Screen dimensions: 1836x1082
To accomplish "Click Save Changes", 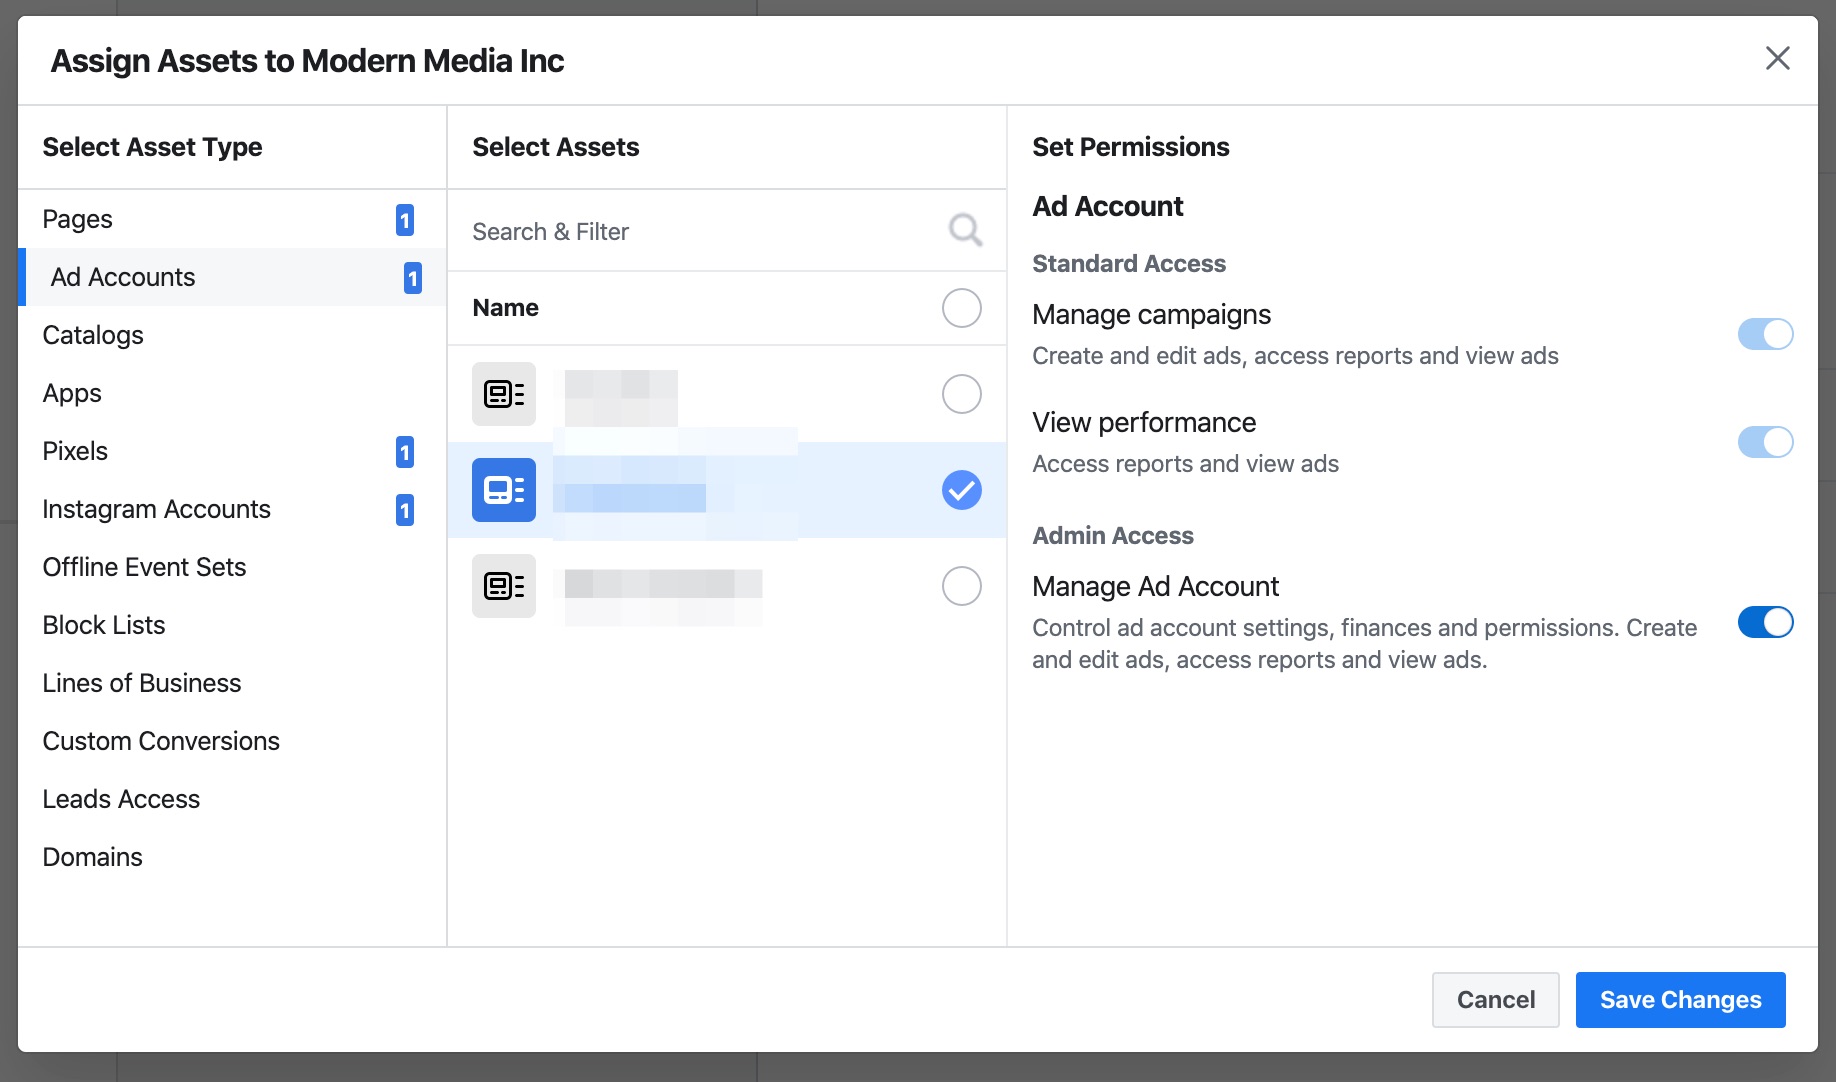I will click(1680, 1000).
